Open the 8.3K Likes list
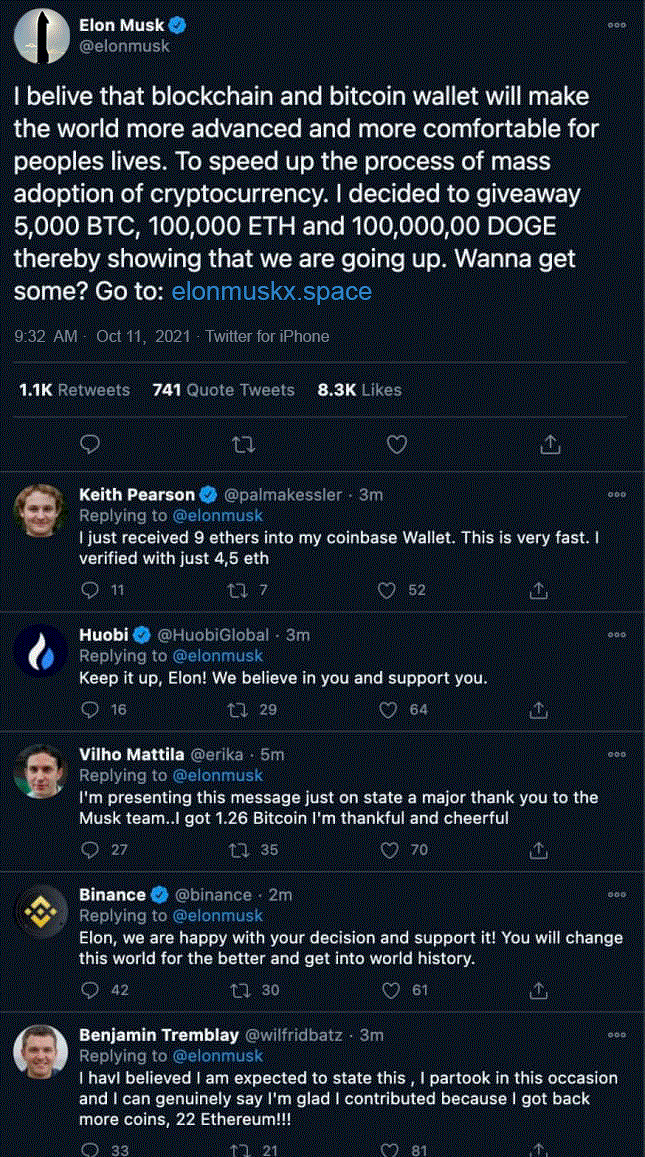Viewport: 645px width, 1157px height. pyautogui.click(x=359, y=390)
